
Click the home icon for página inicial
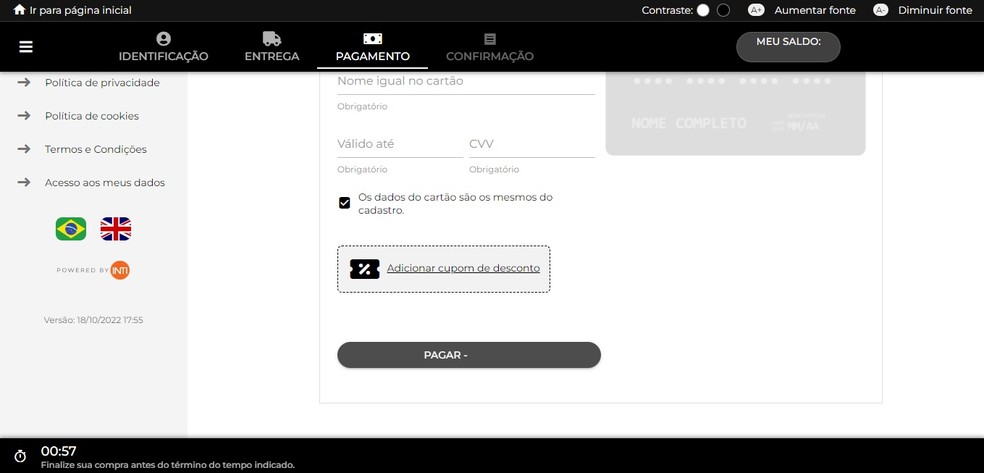pyautogui.click(x=19, y=10)
